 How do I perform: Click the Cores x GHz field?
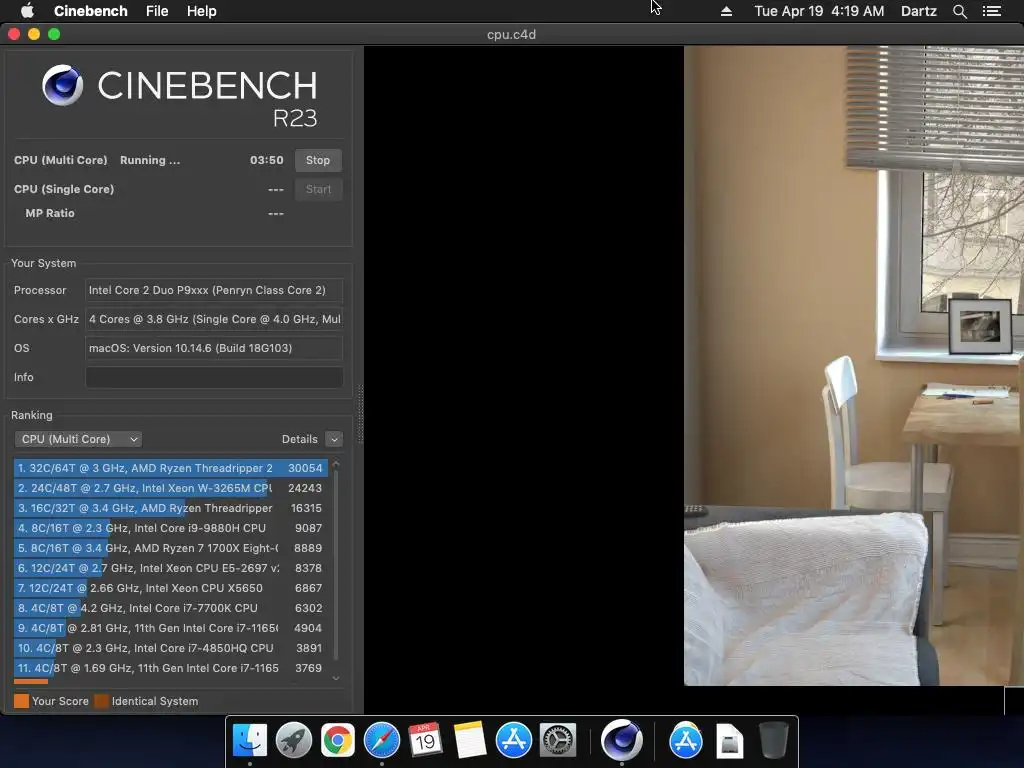214,319
